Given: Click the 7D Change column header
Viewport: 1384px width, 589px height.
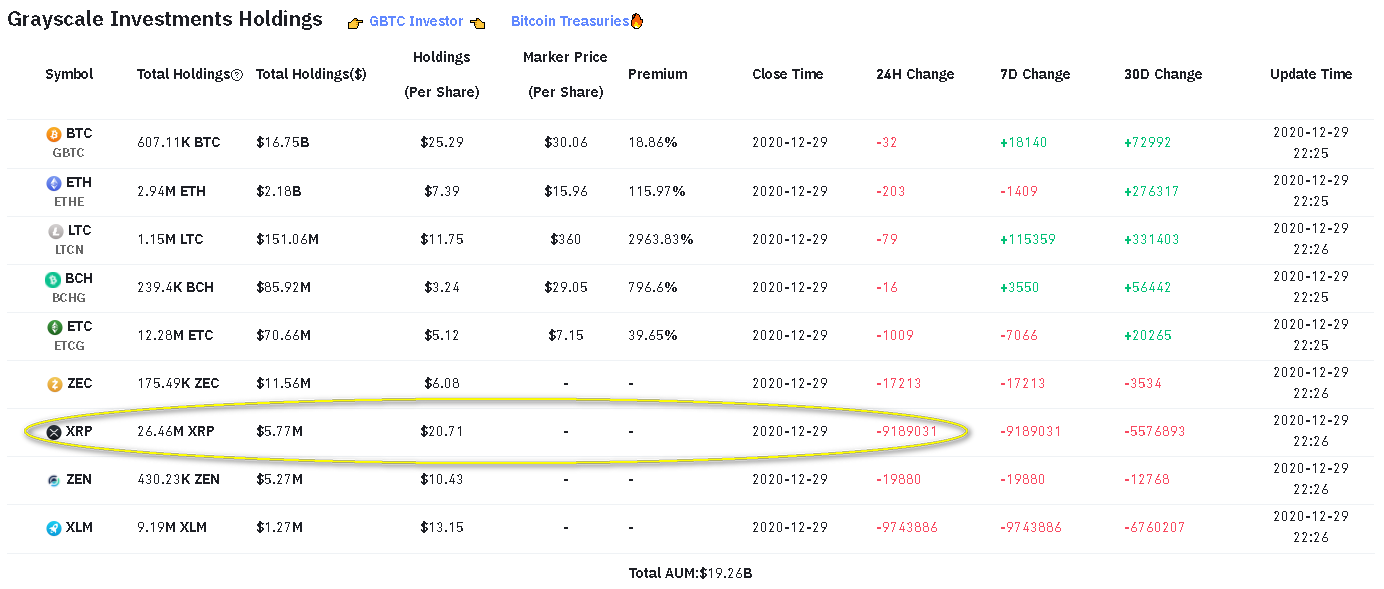Looking at the screenshot, I should click(1035, 74).
